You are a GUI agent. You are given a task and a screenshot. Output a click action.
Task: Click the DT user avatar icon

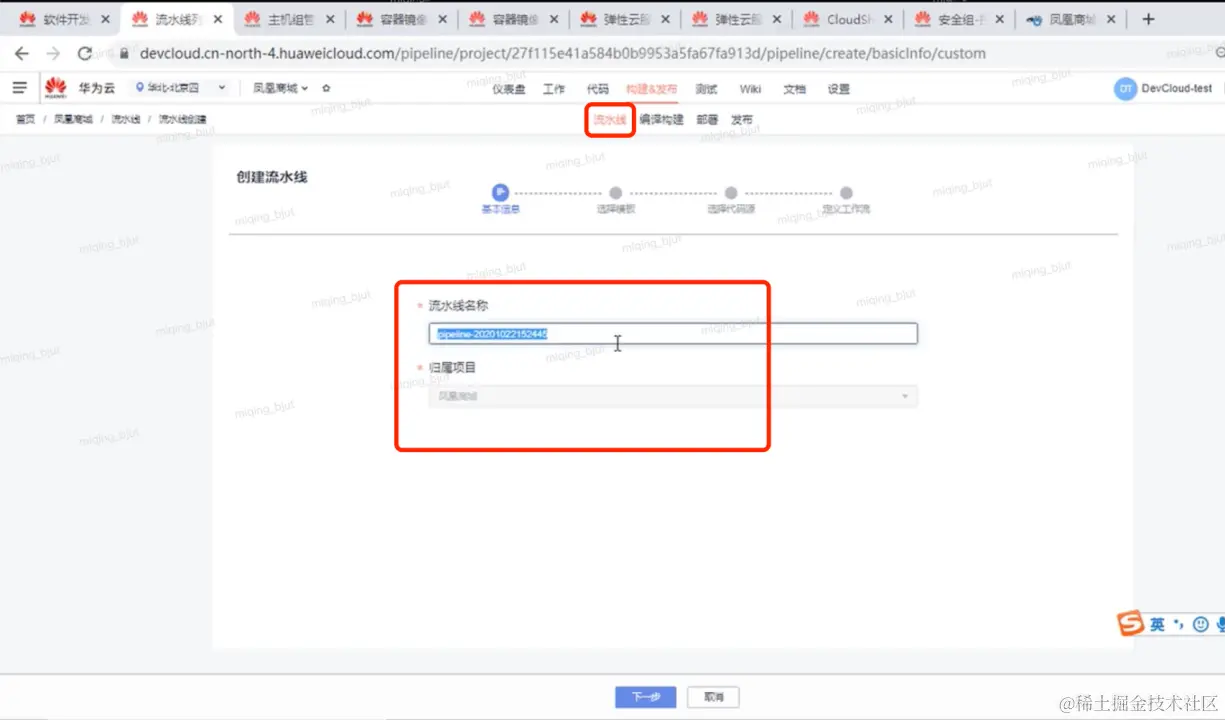1125,89
